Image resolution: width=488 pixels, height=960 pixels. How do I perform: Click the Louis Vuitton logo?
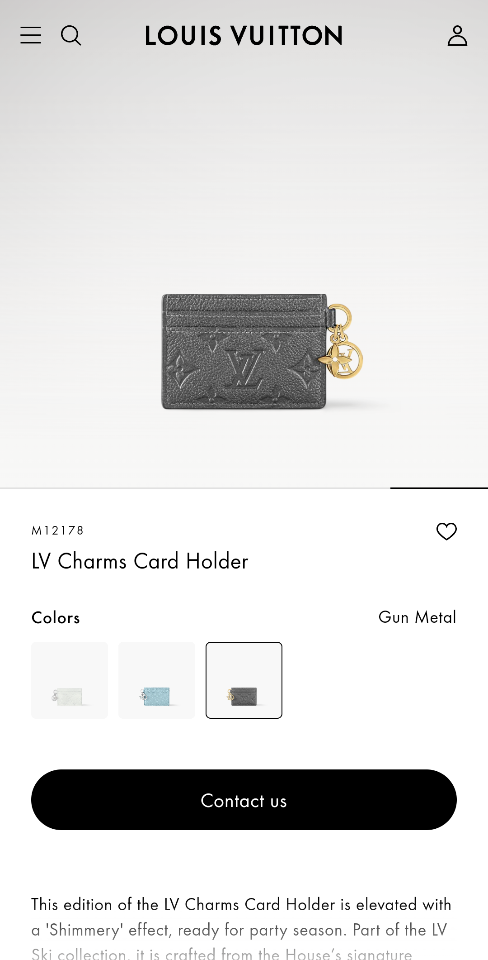tap(244, 36)
